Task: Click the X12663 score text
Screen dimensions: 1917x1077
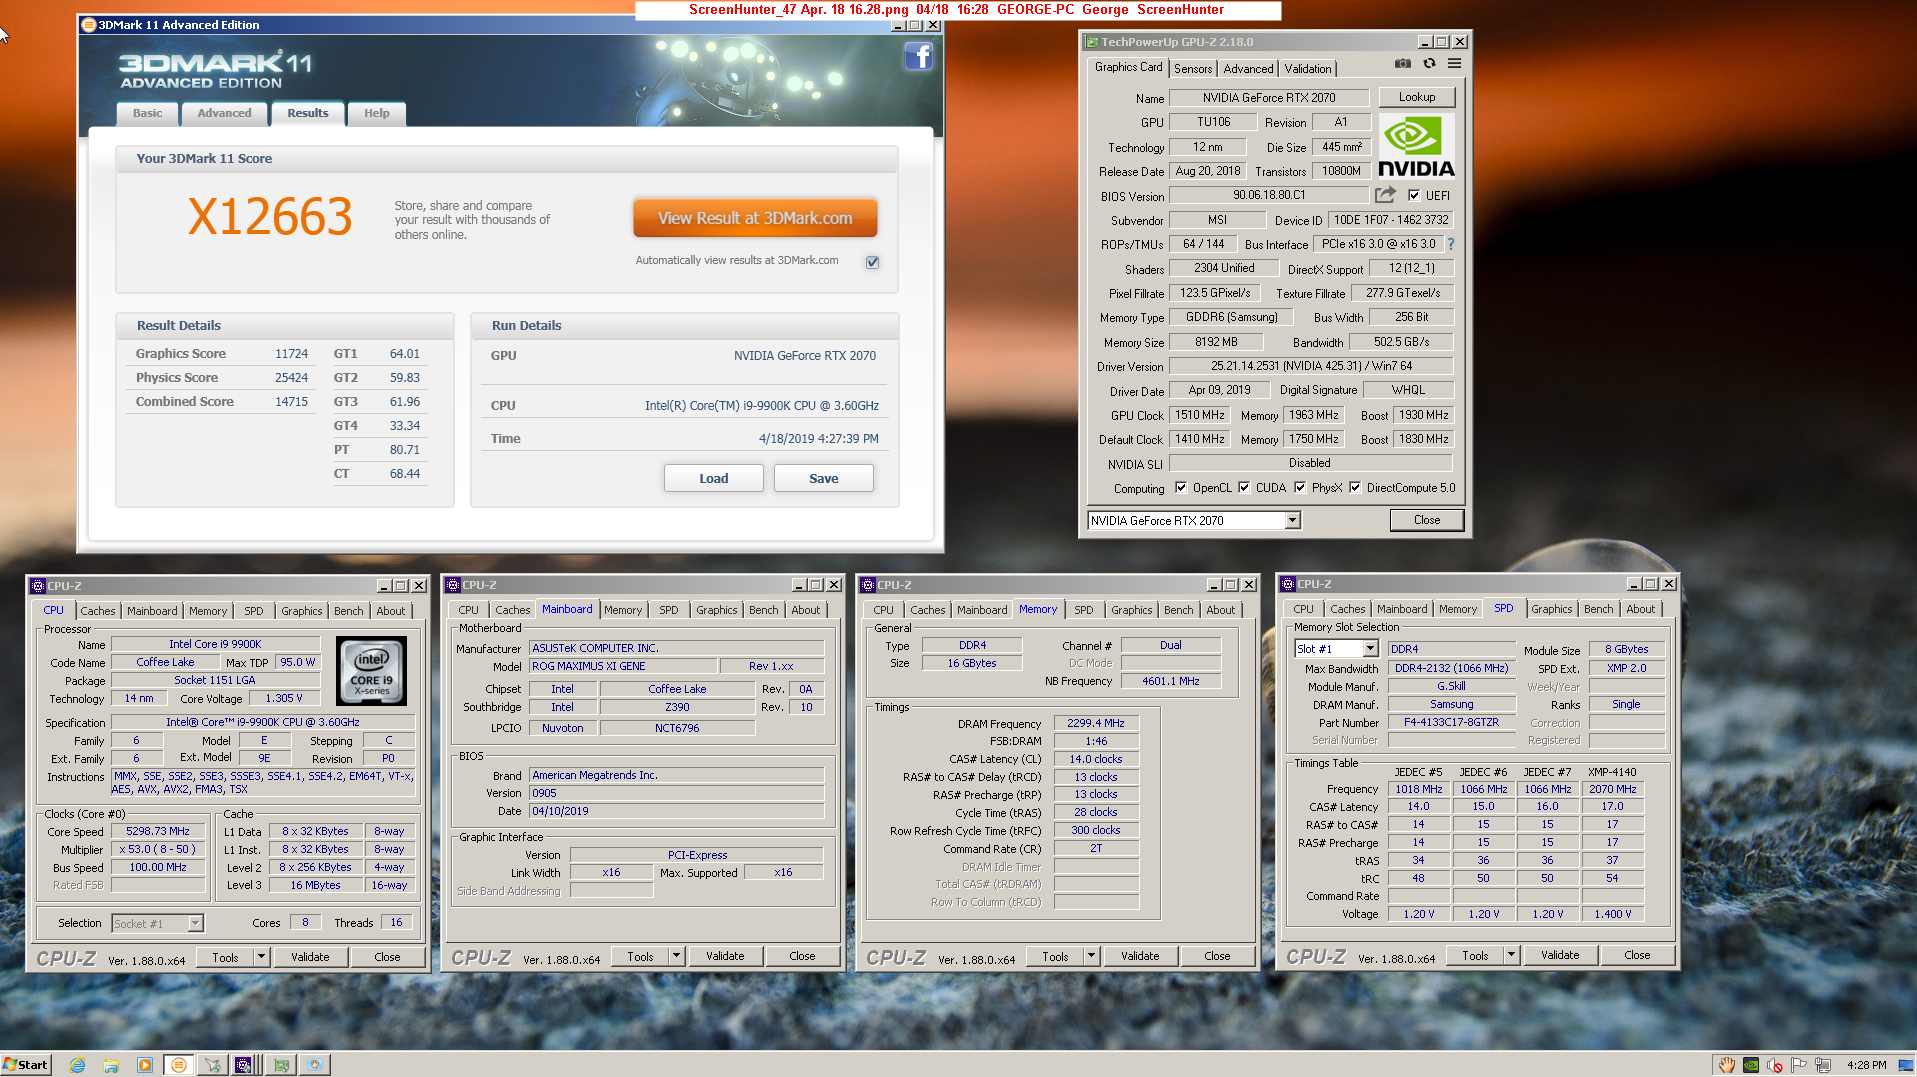Action: 270,217
